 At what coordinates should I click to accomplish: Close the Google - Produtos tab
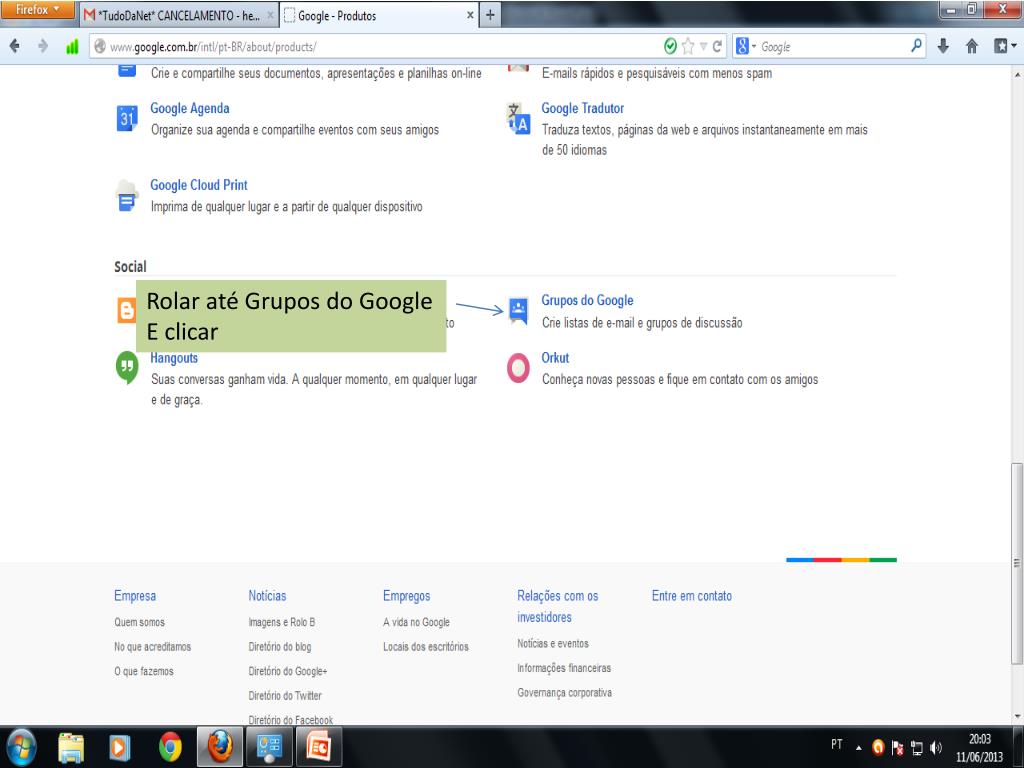470,15
